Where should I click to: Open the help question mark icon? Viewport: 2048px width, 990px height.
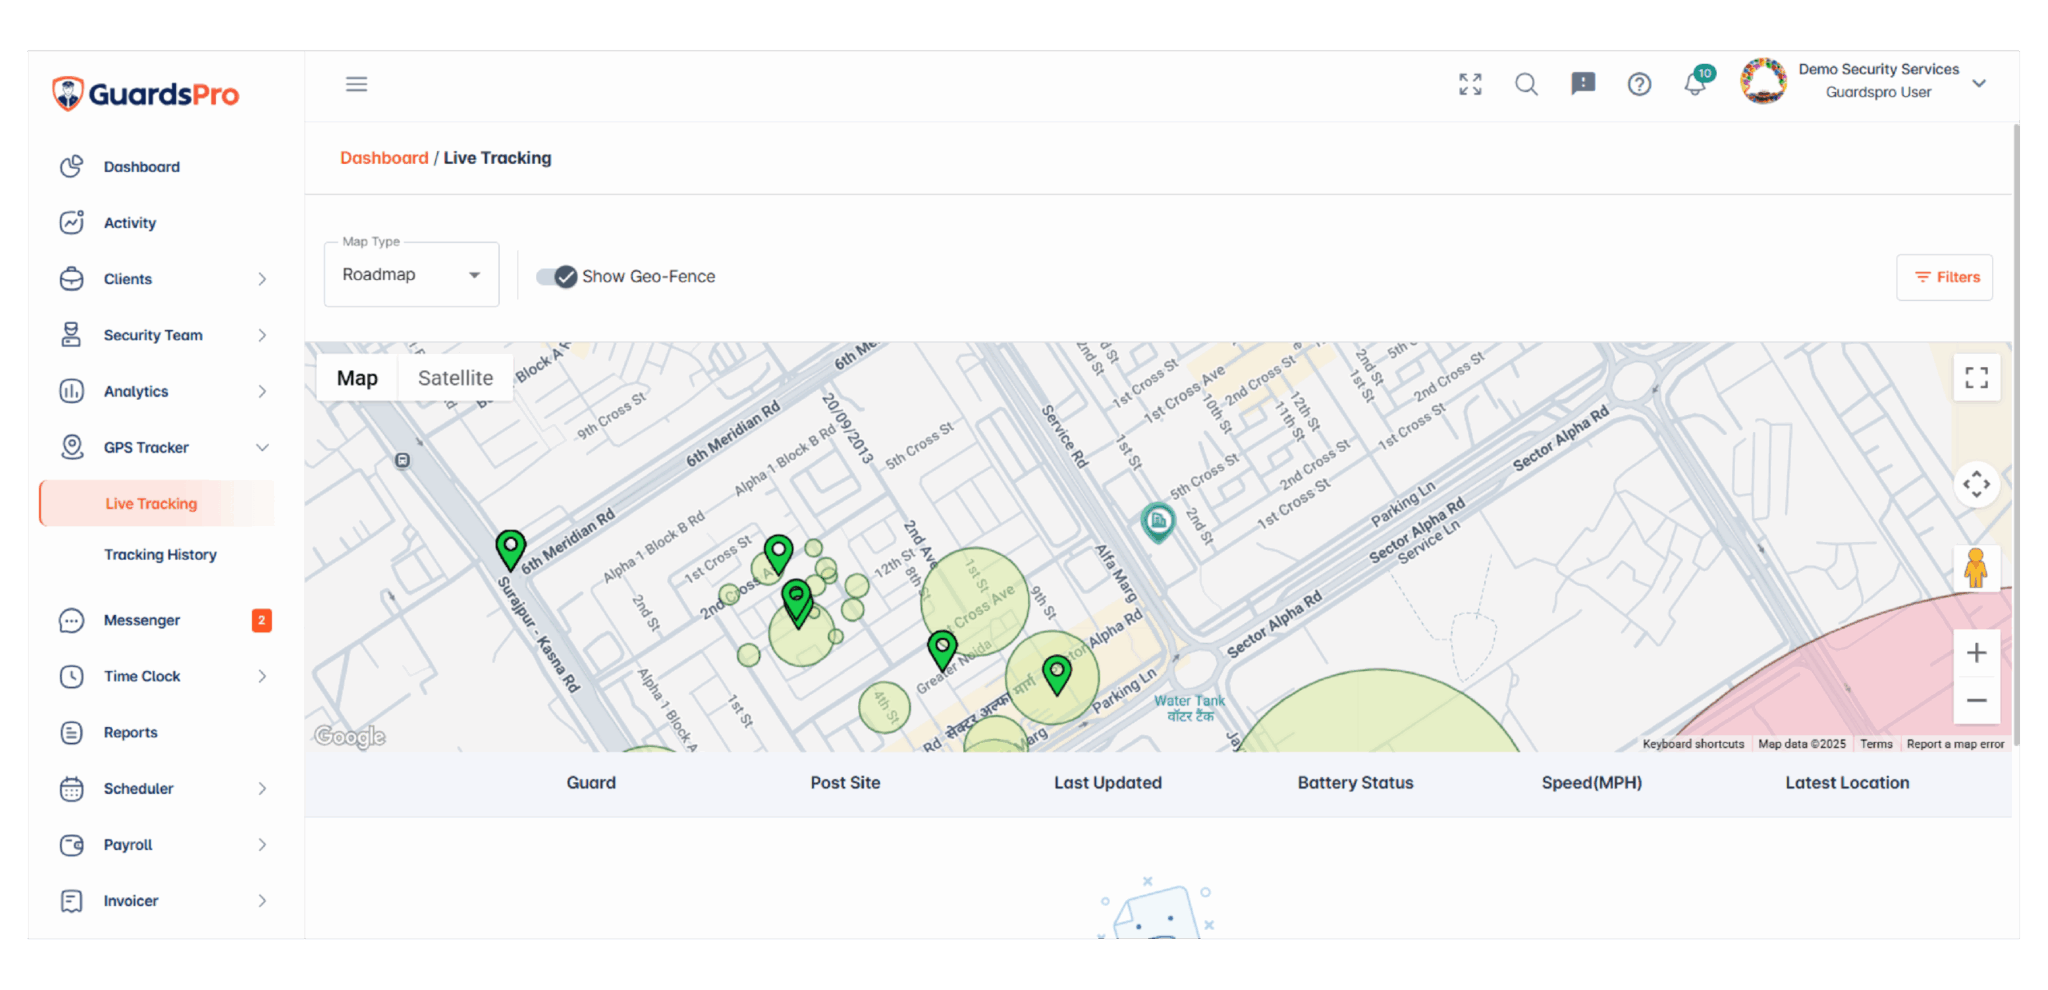(x=1639, y=84)
